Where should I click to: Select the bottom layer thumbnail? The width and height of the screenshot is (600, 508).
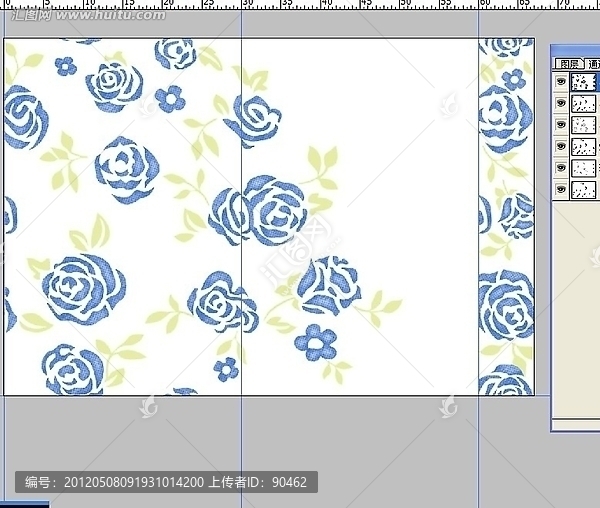tap(584, 189)
